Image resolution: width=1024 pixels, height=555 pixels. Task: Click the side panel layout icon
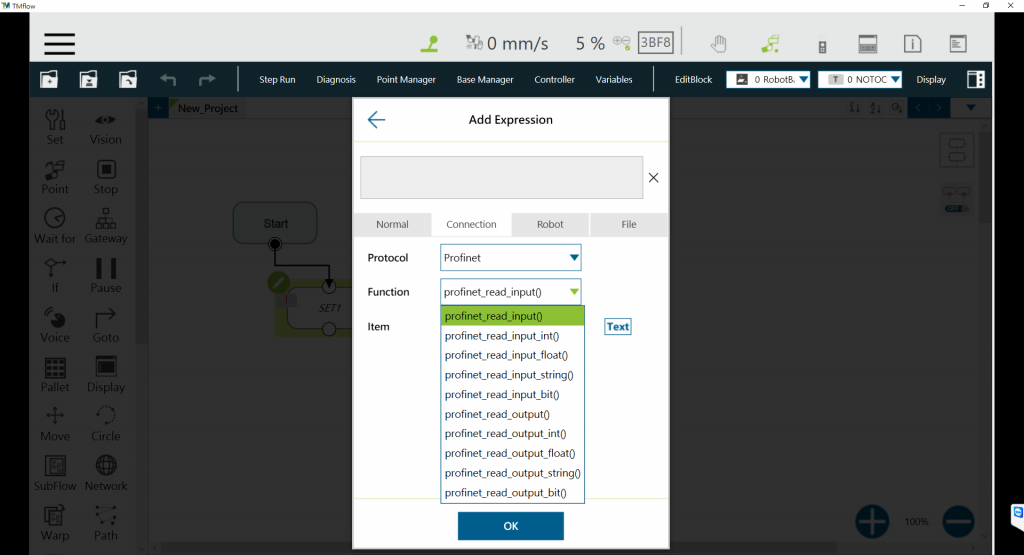975,80
